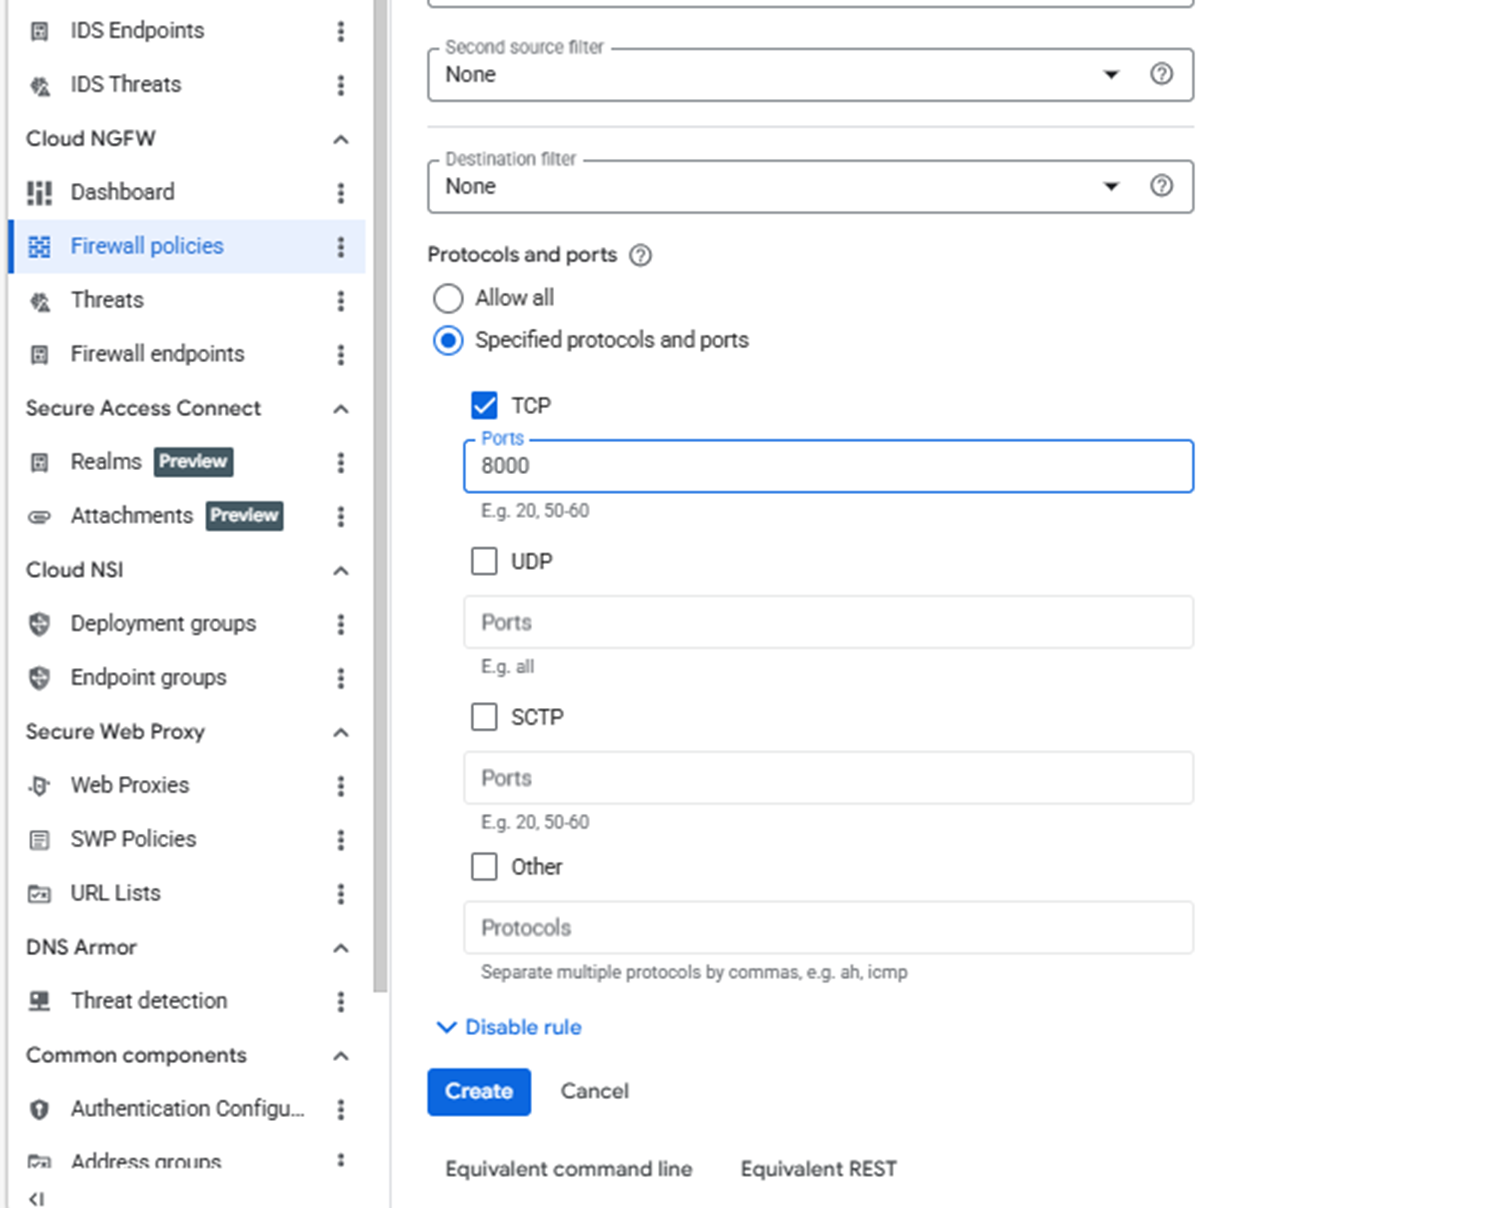Enable the SCTP checkbox
1500x1208 pixels.
point(484,717)
